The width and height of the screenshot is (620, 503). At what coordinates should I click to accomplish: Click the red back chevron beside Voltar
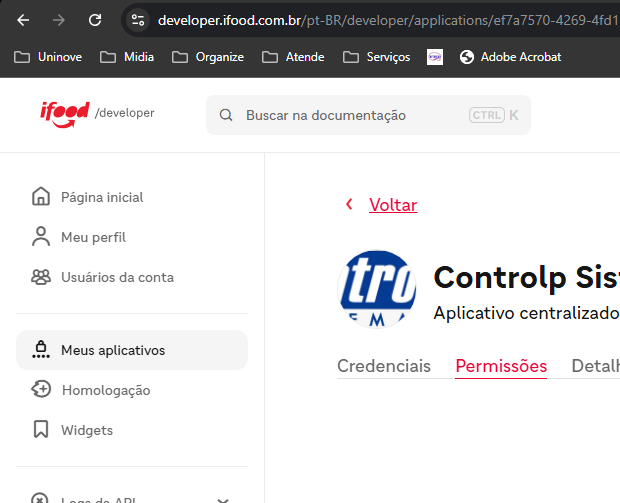349,204
